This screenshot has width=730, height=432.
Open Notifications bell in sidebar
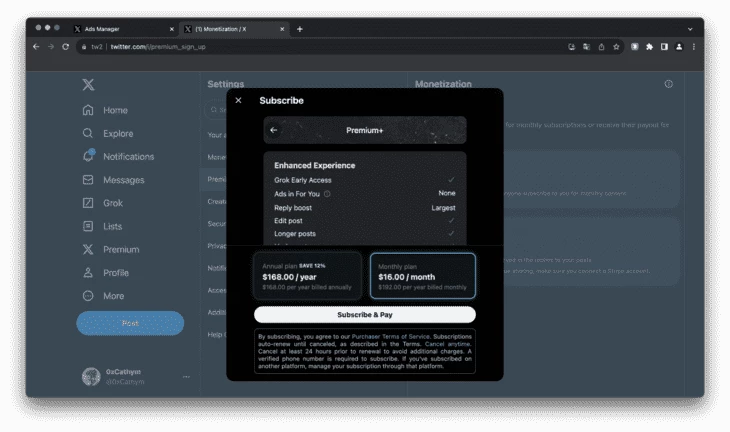[x=88, y=156]
